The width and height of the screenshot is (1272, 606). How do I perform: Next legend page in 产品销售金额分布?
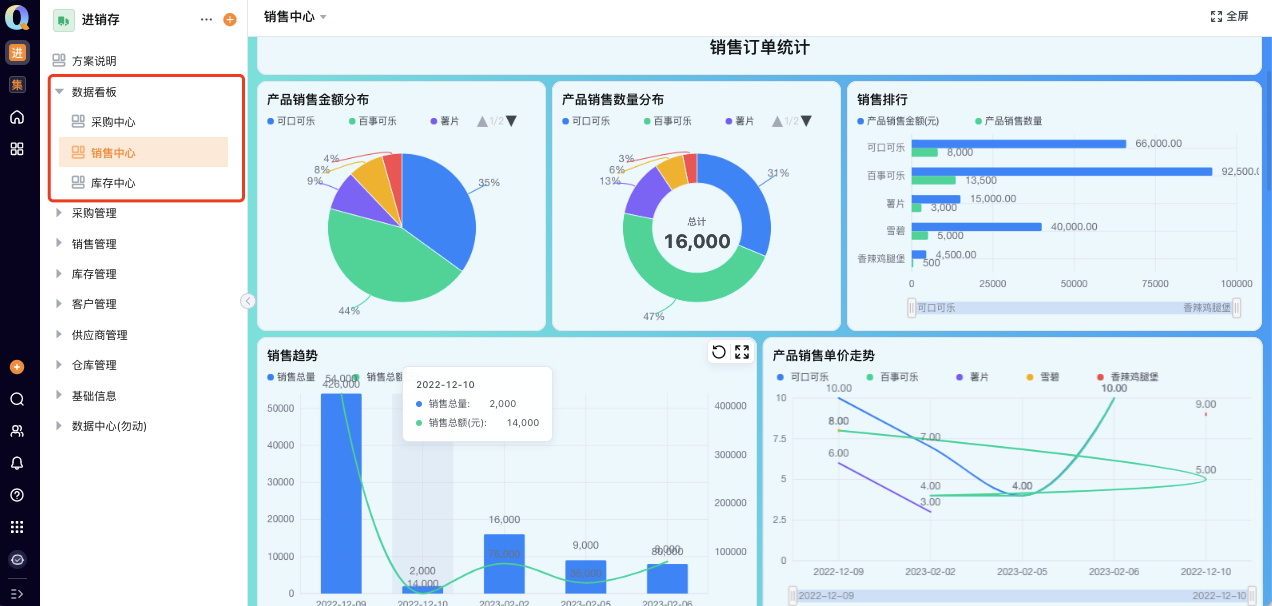511,121
